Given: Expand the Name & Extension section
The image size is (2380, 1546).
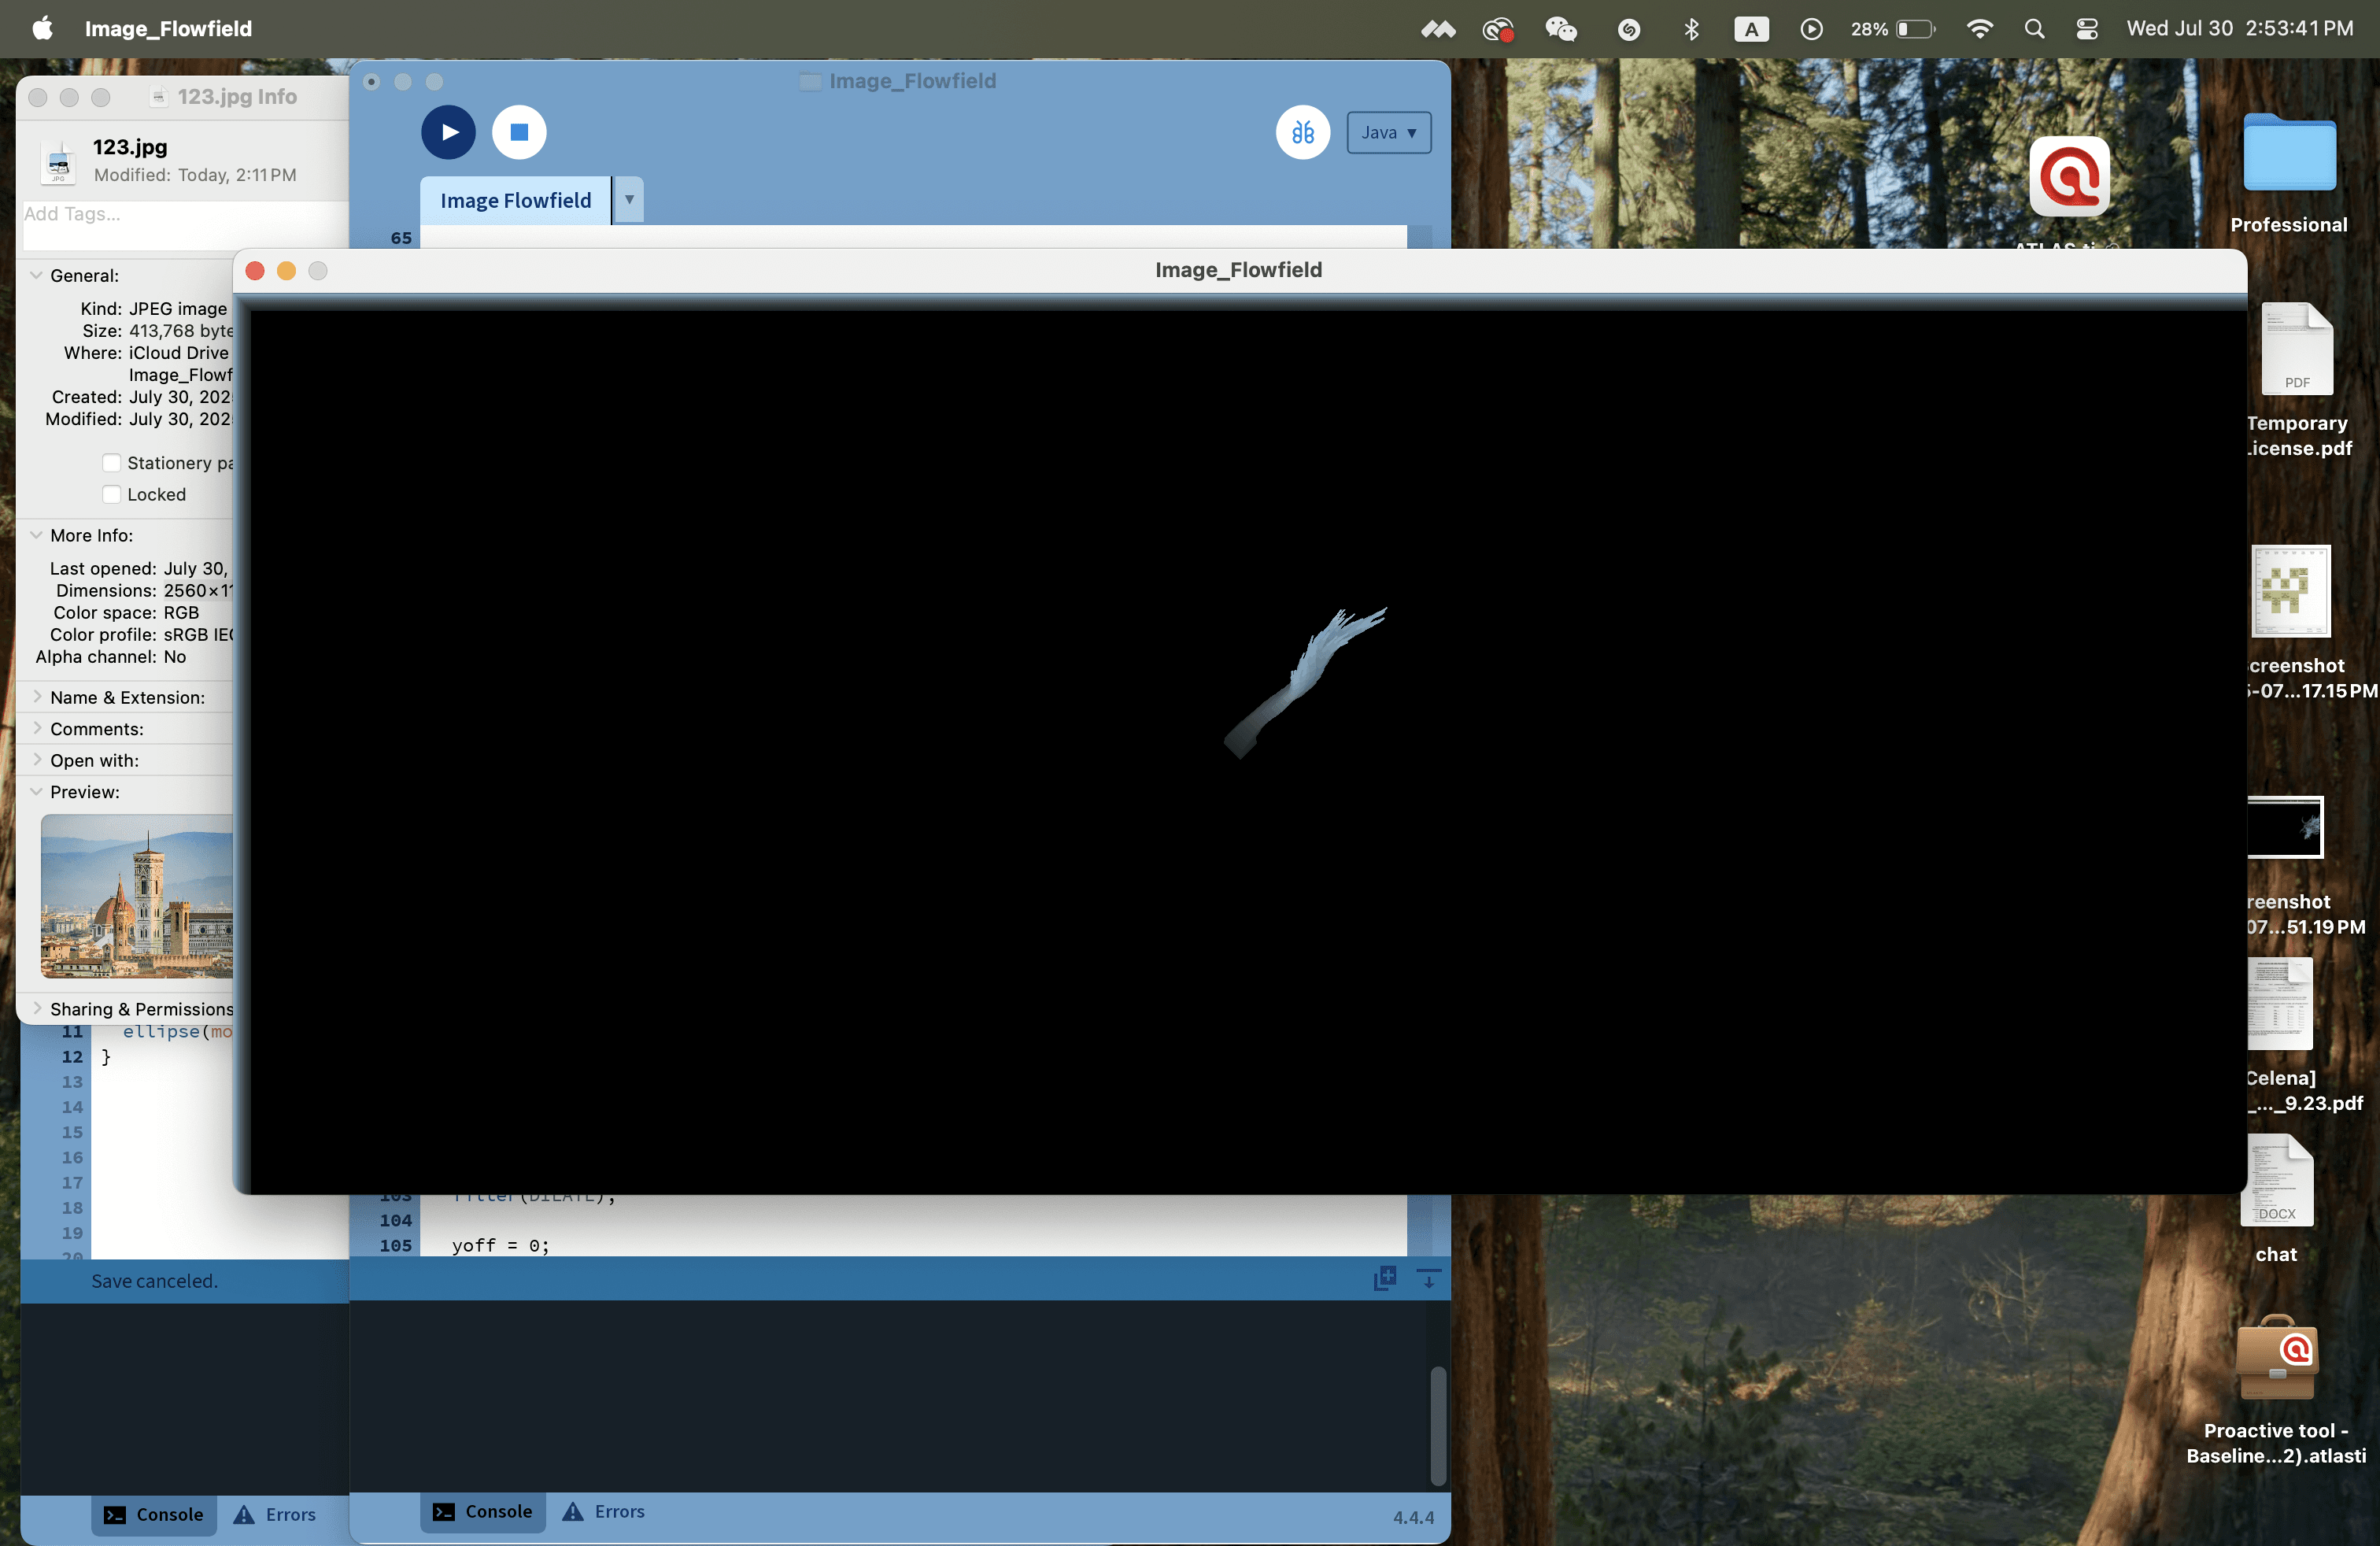Looking at the screenshot, I should (36, 697).
